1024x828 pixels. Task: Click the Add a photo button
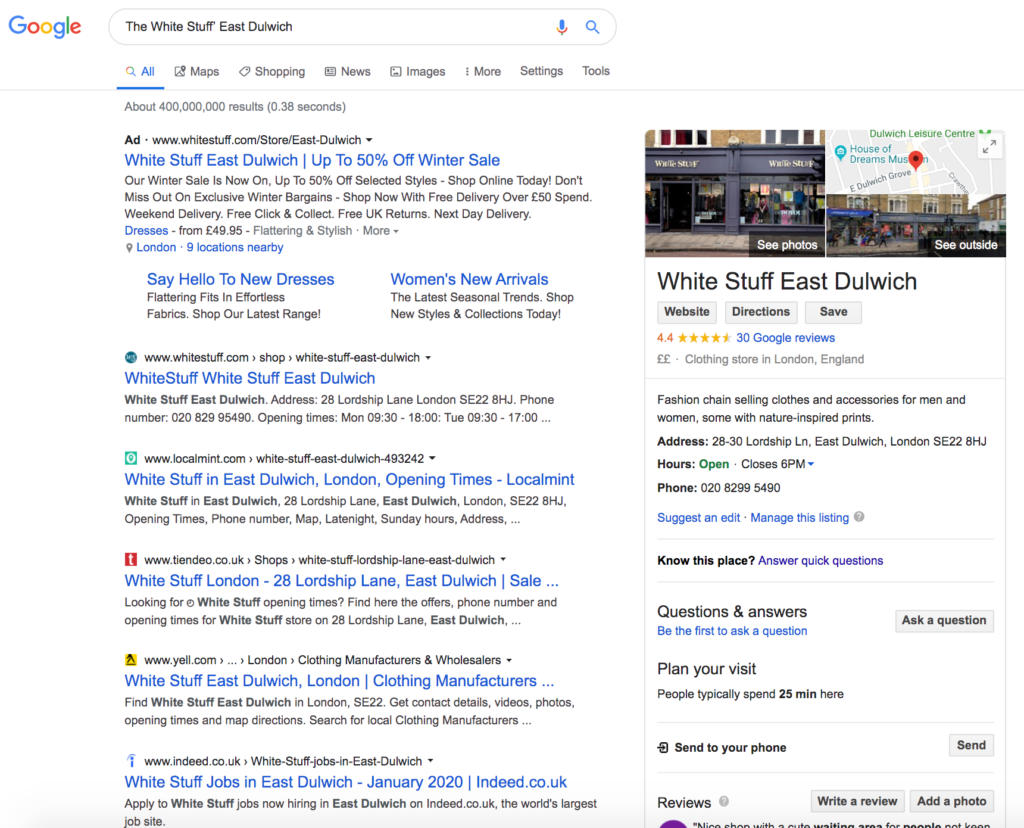click(x=952, y=801)
